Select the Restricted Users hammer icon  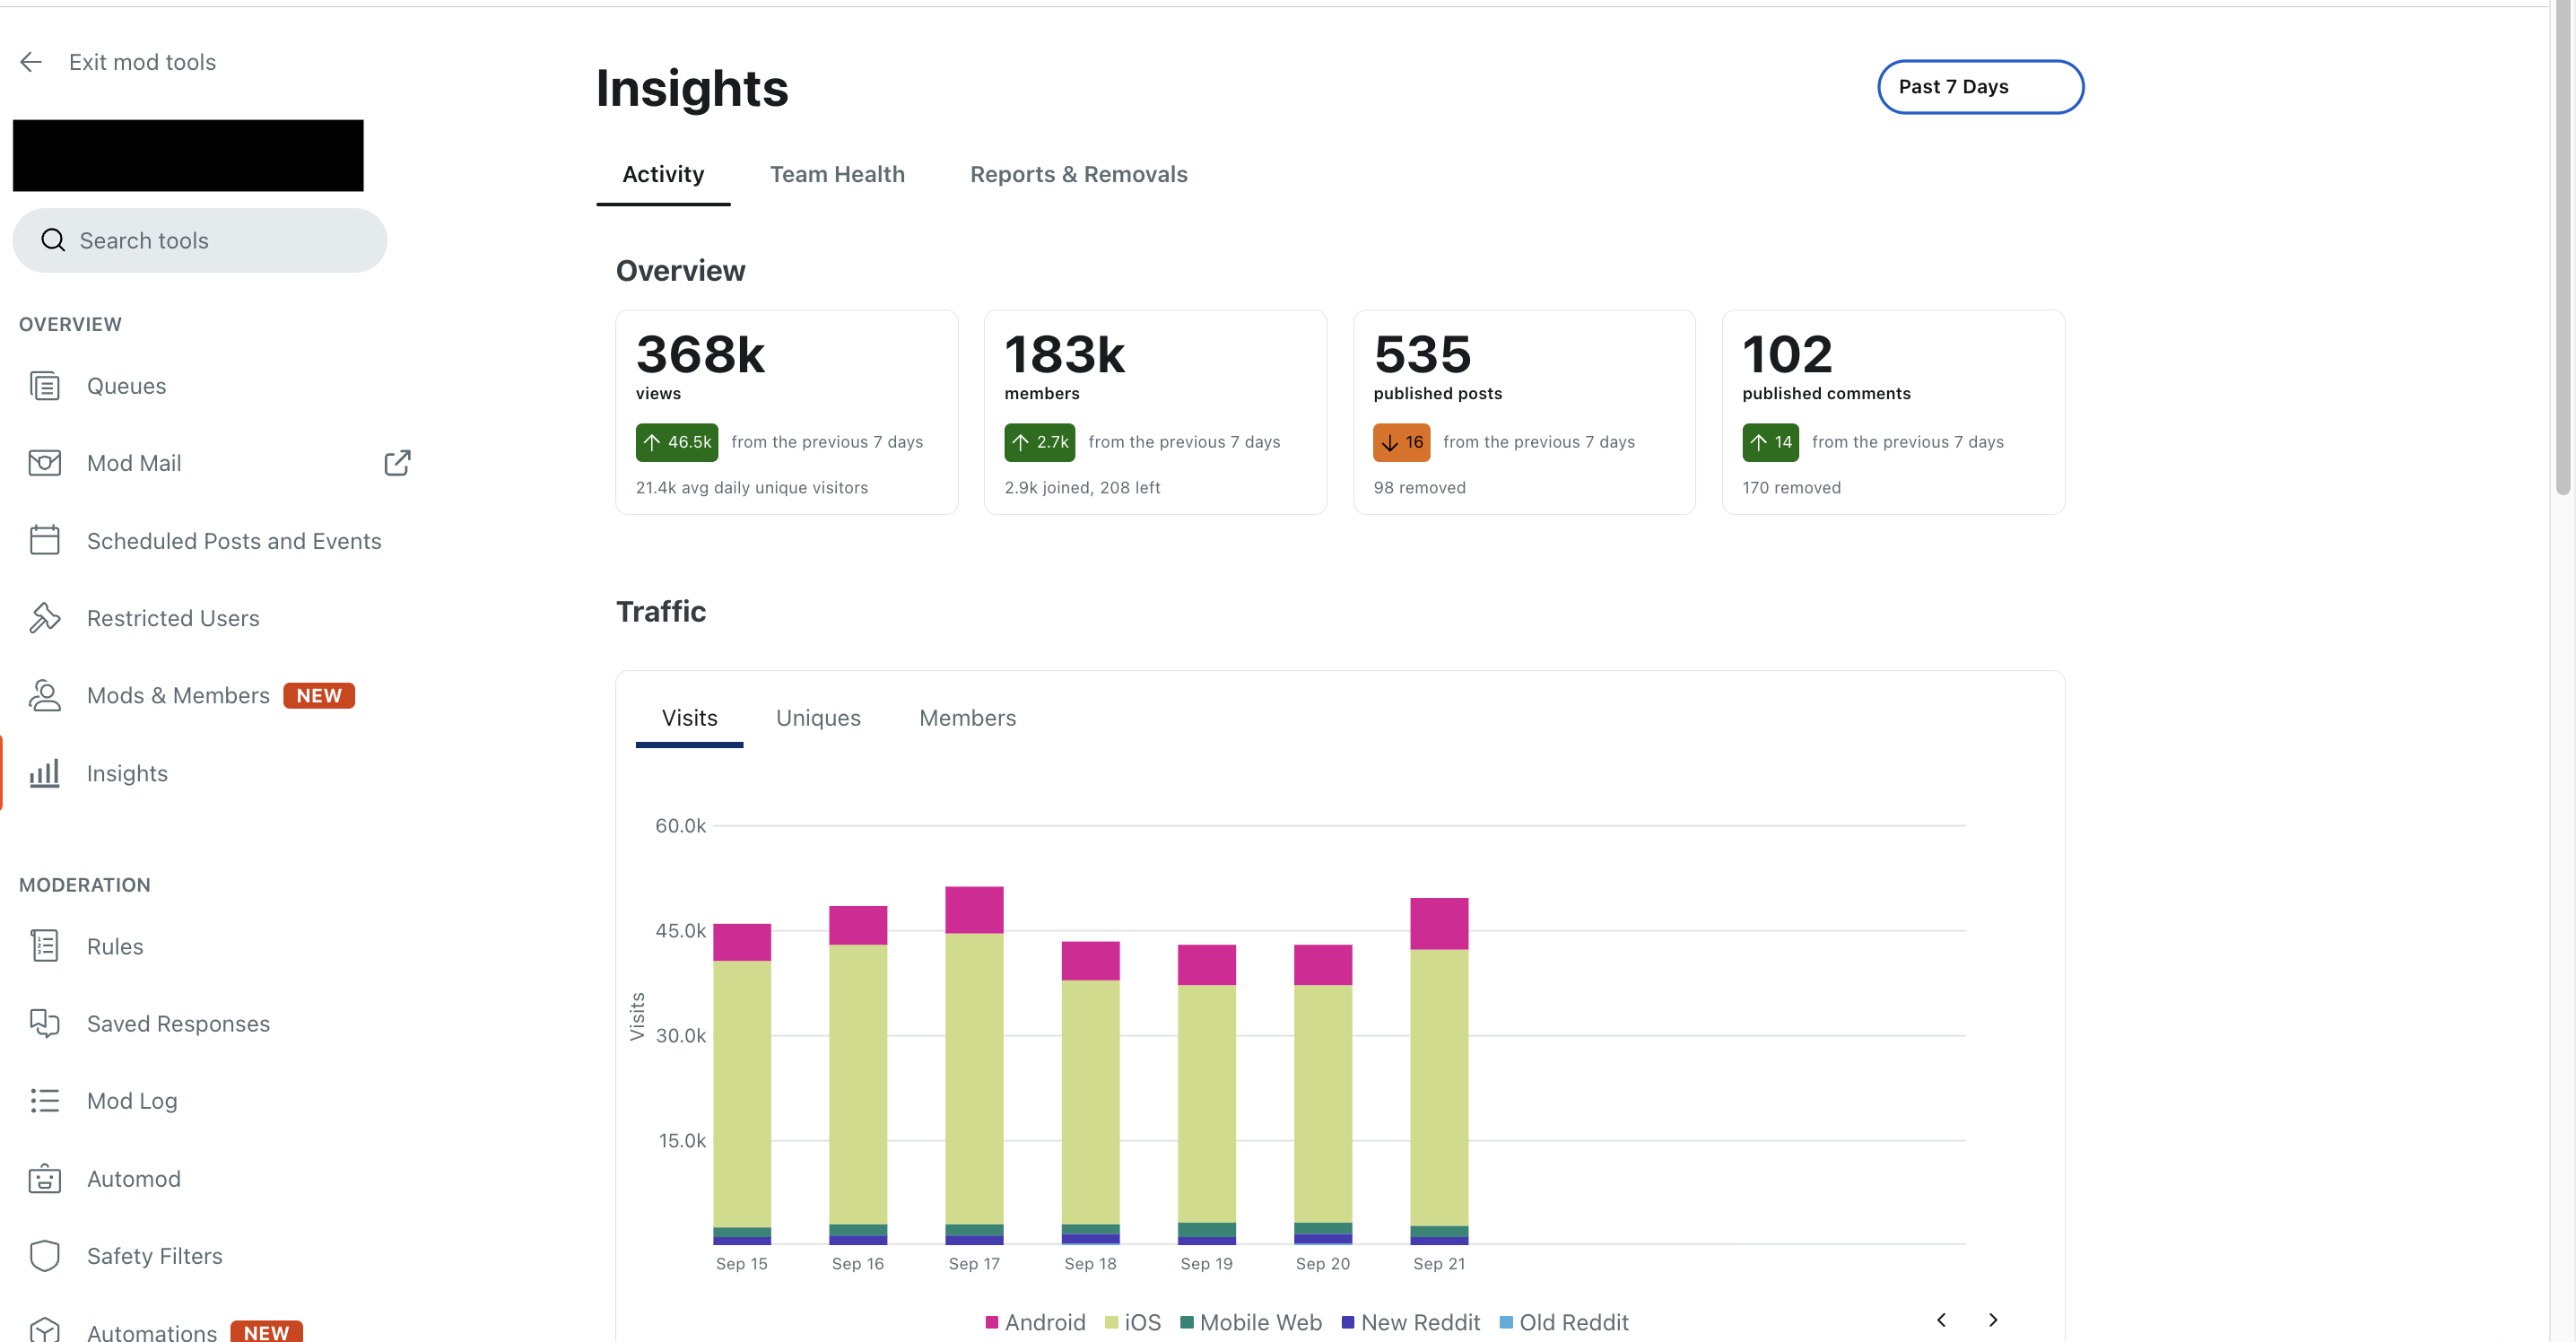(45, 618)
